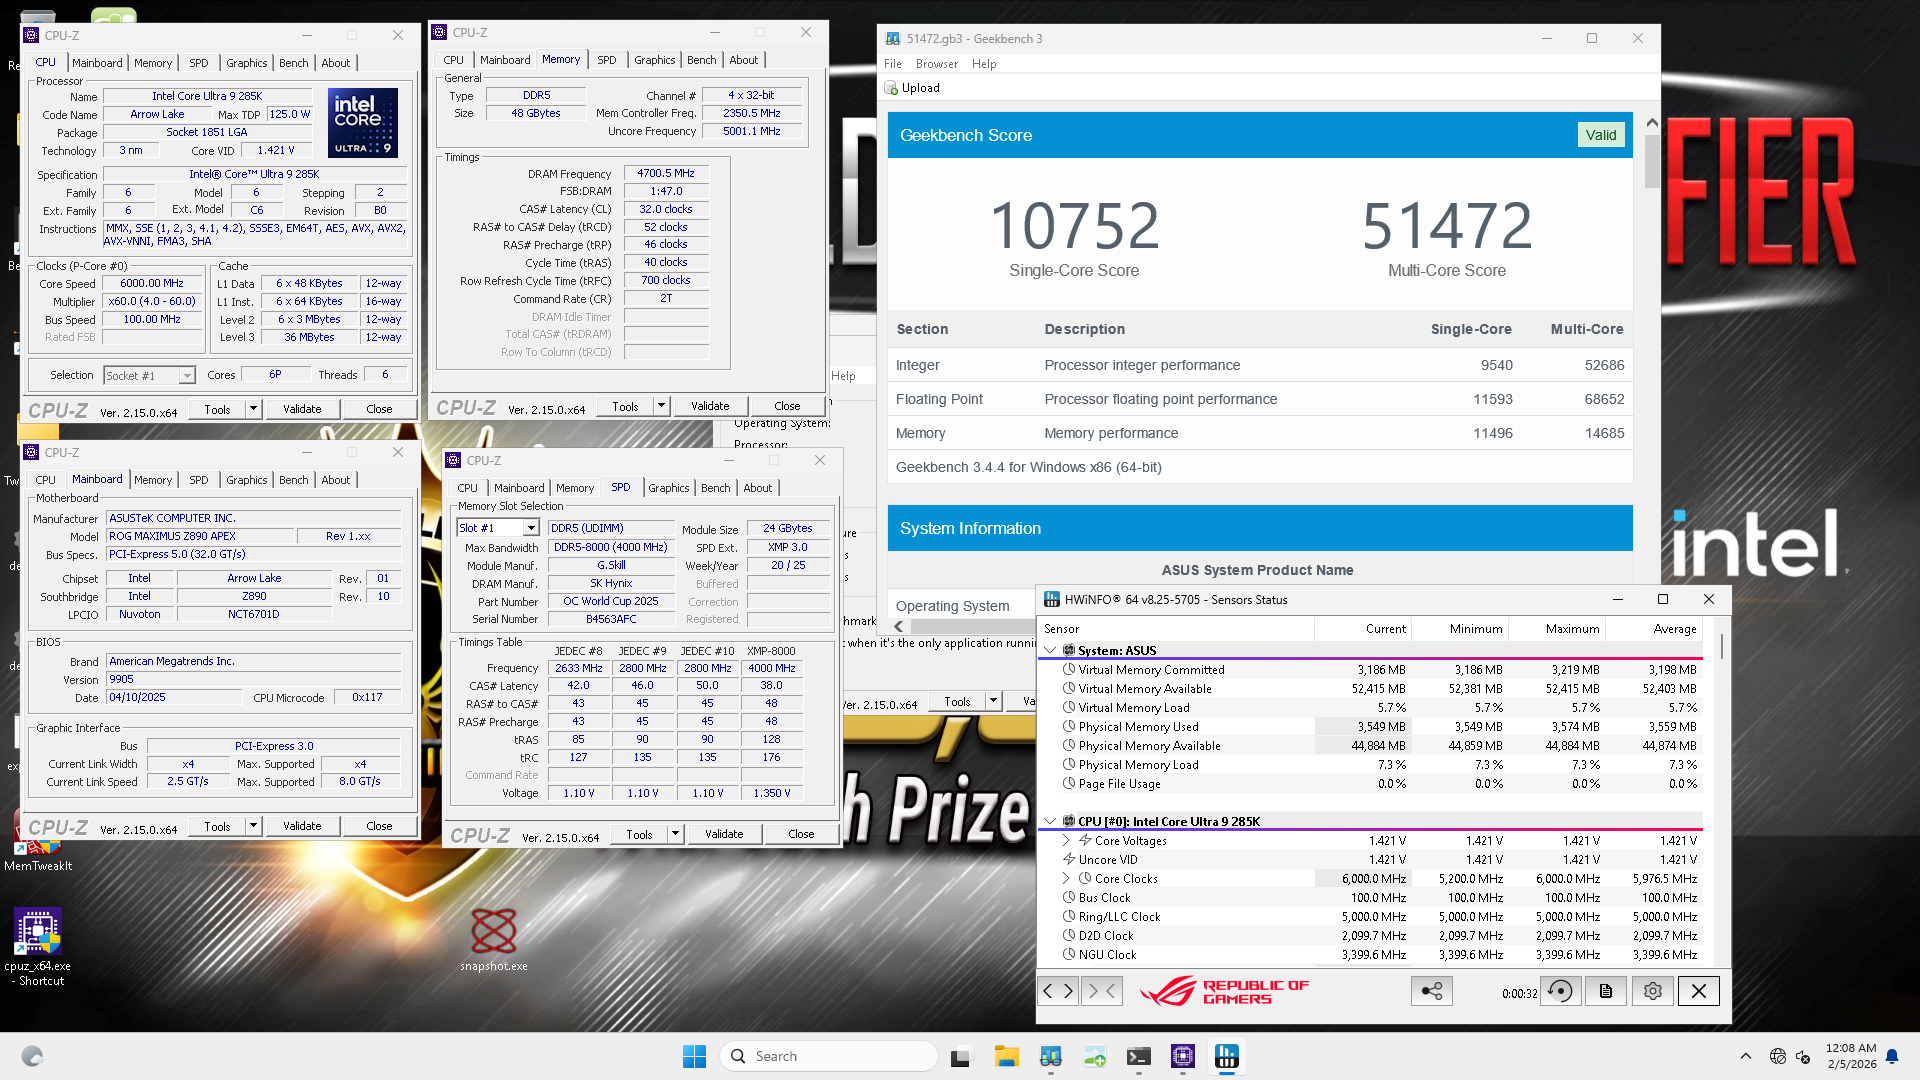
Task: Click the Geekbench vertical scrollbar
Action: (x=1652, y=160)
